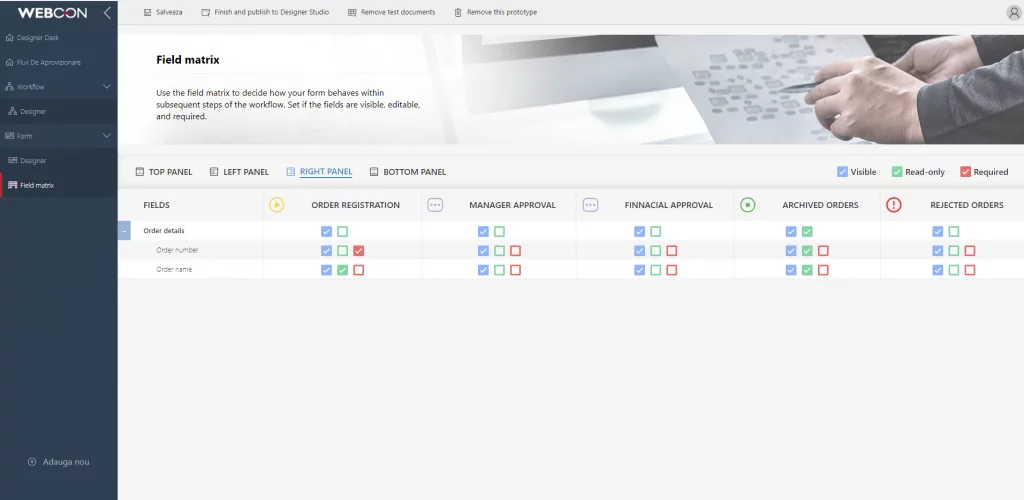
Task: Click the ellipsis icon next to Finnacial Approval
Action: (590, 205)
